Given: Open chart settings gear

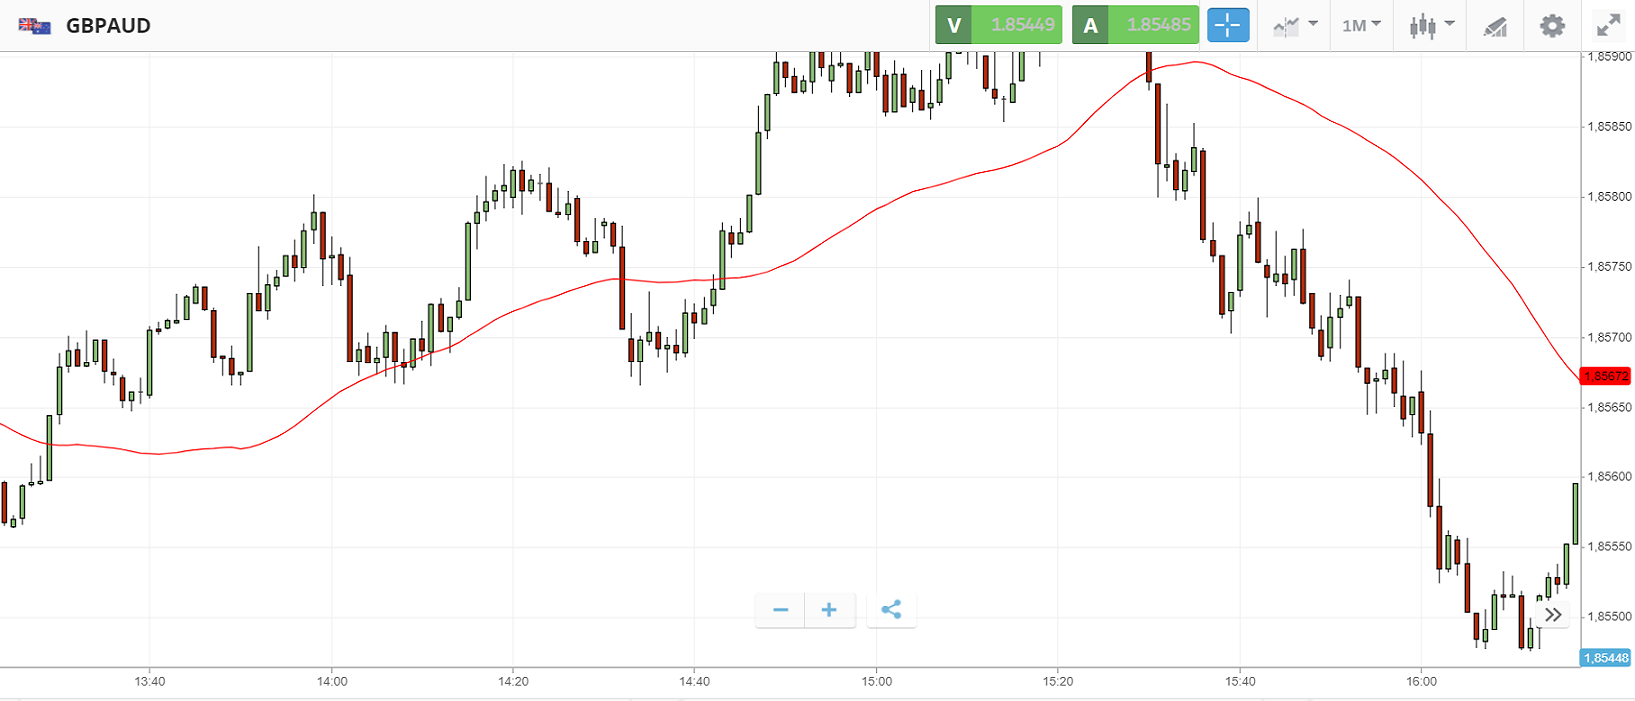Looking at the screenshot, I should tap(1552, 25).
